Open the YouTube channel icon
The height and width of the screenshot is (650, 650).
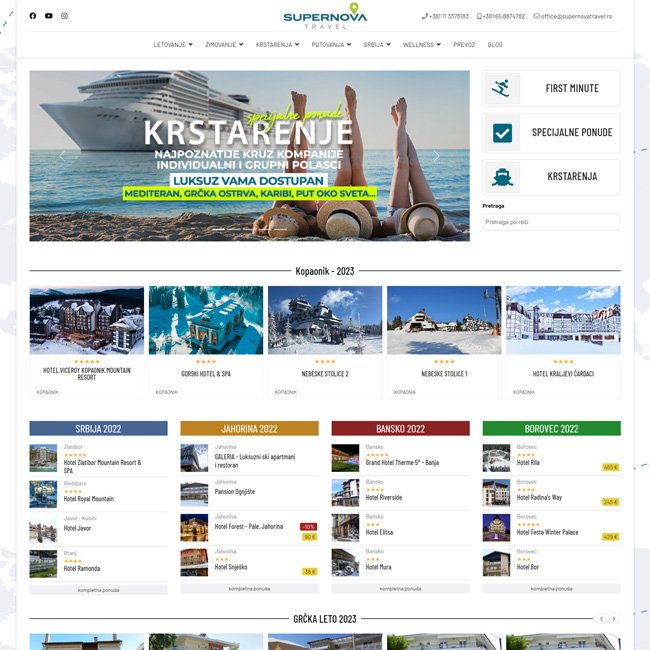click(x=49, y=16)
